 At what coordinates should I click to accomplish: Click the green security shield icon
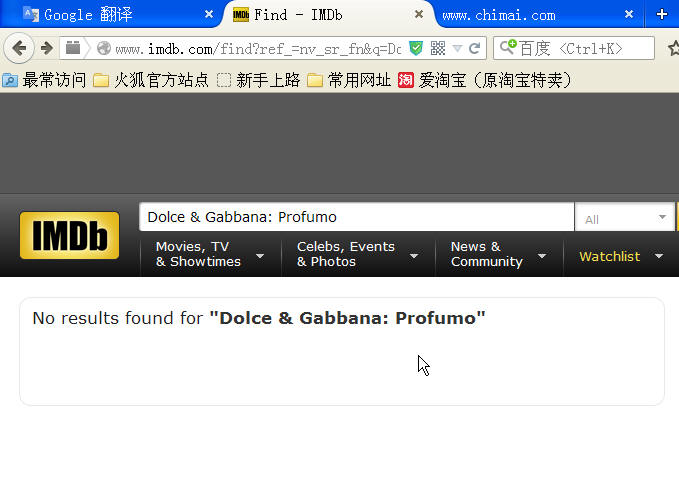click(416, 48)
